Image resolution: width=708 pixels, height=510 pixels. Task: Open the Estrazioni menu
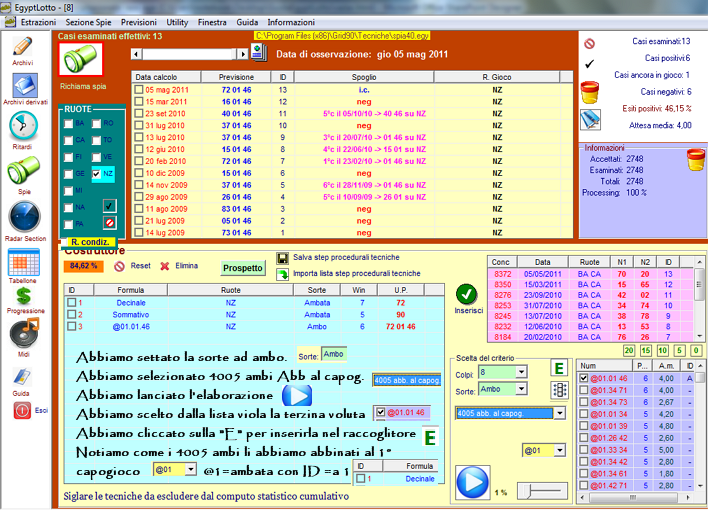pyautogui.click(x=38, y=22)
